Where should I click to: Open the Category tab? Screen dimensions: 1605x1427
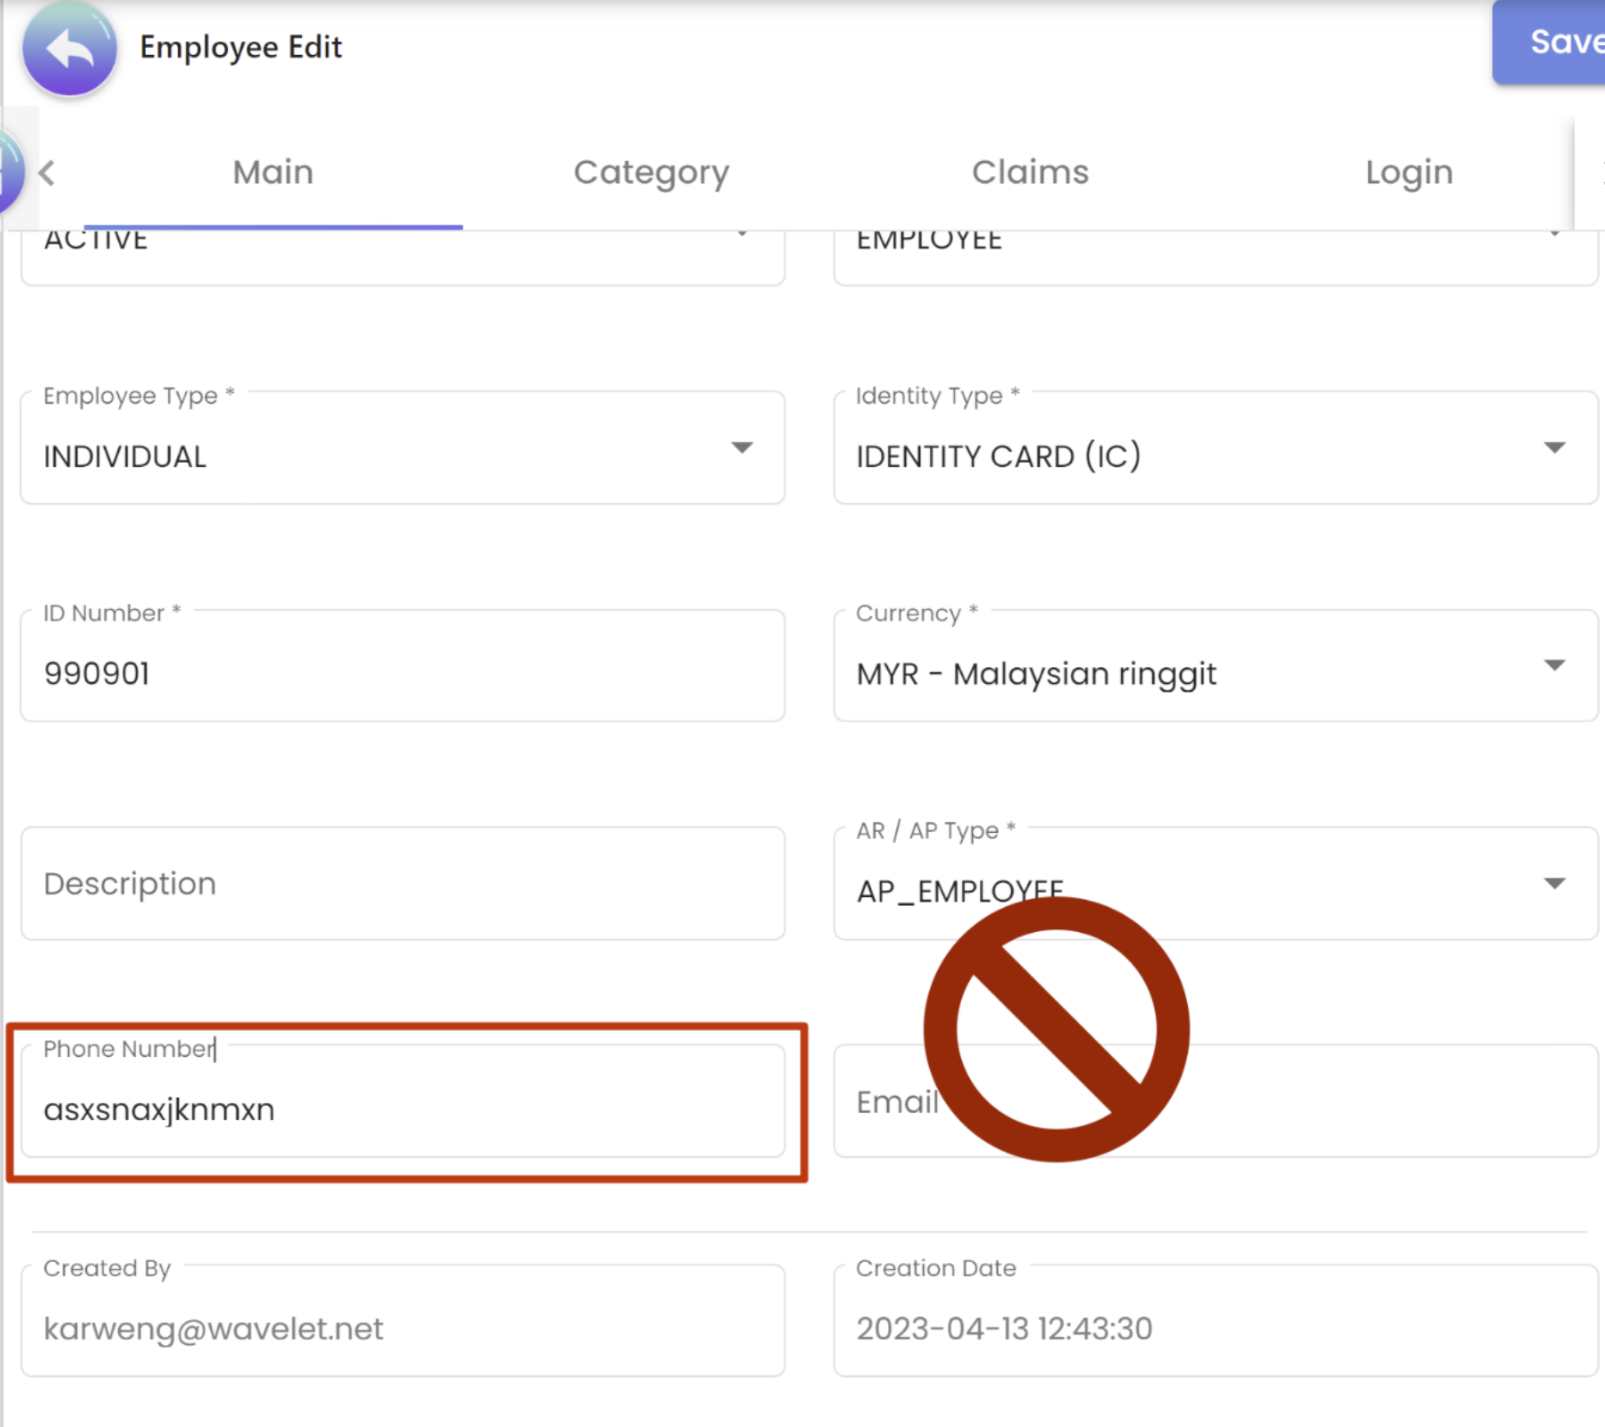[651, 173]
